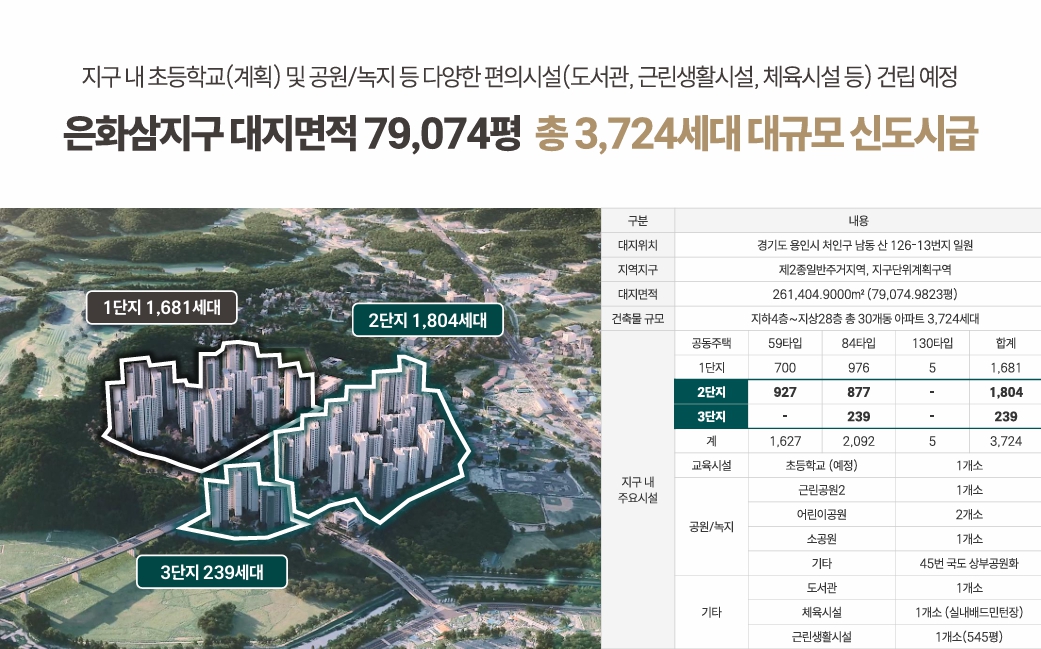
Task: Click the '내용' table header cell
Action: (858, 220)
